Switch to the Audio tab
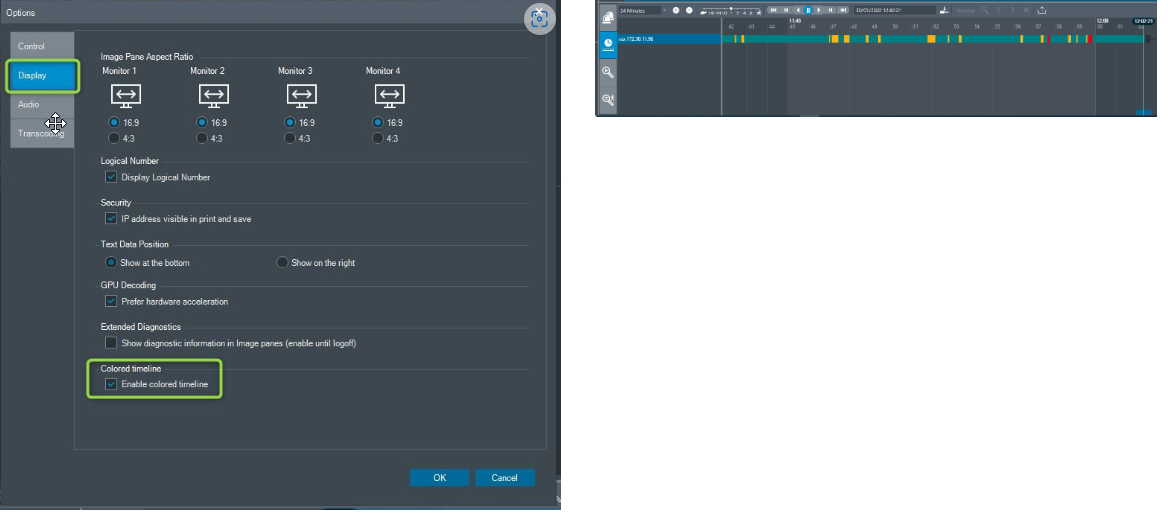The height and width of the screenshot is (519, 1168). tap(42, 104)
